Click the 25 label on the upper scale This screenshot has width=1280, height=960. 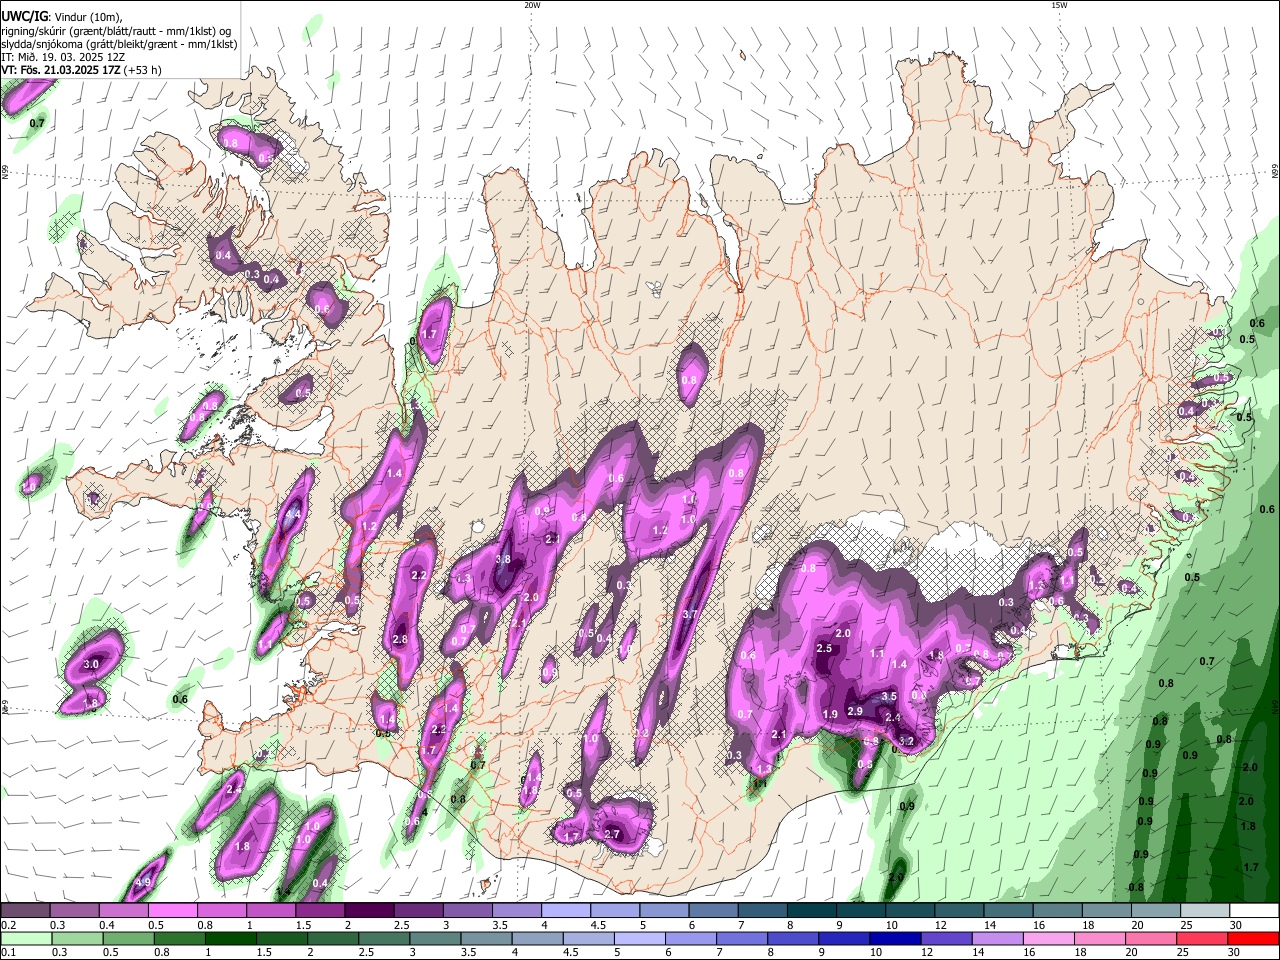pos(1186,925)
